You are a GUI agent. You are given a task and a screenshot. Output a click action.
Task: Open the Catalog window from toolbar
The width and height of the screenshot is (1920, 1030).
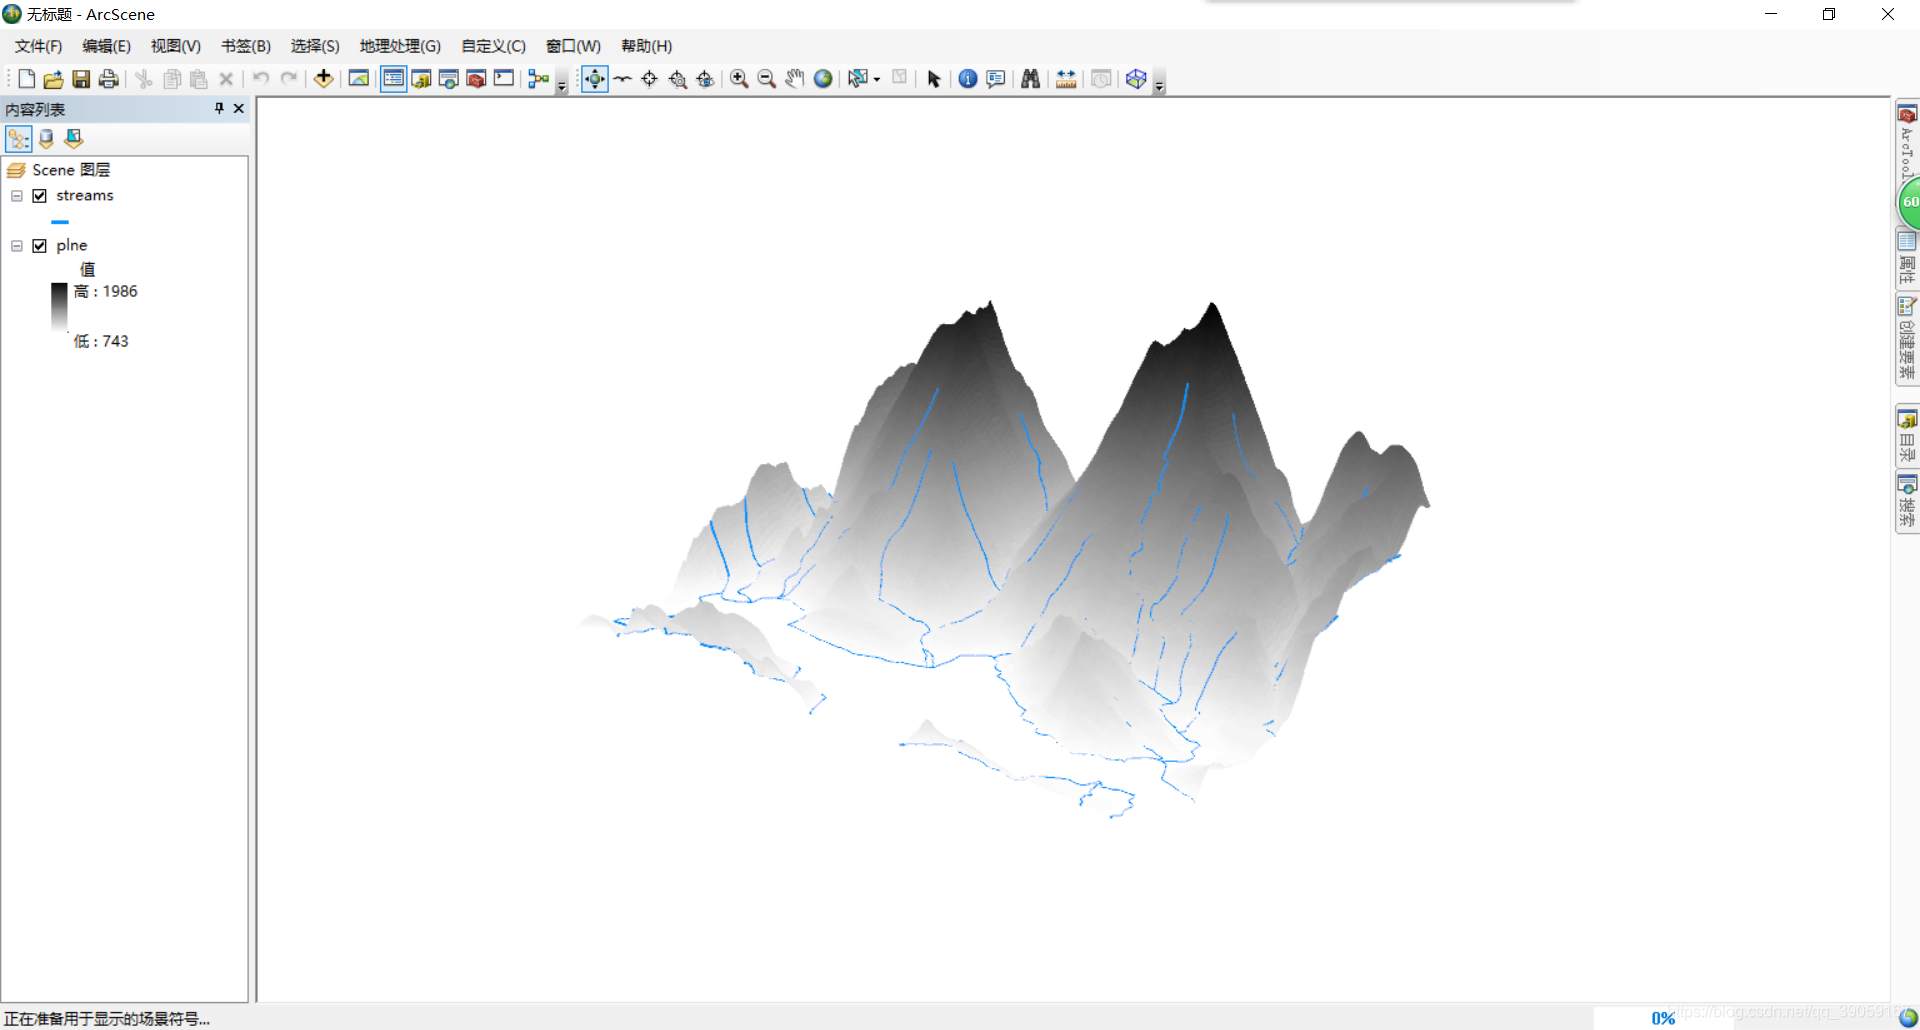tap(421, 79)
